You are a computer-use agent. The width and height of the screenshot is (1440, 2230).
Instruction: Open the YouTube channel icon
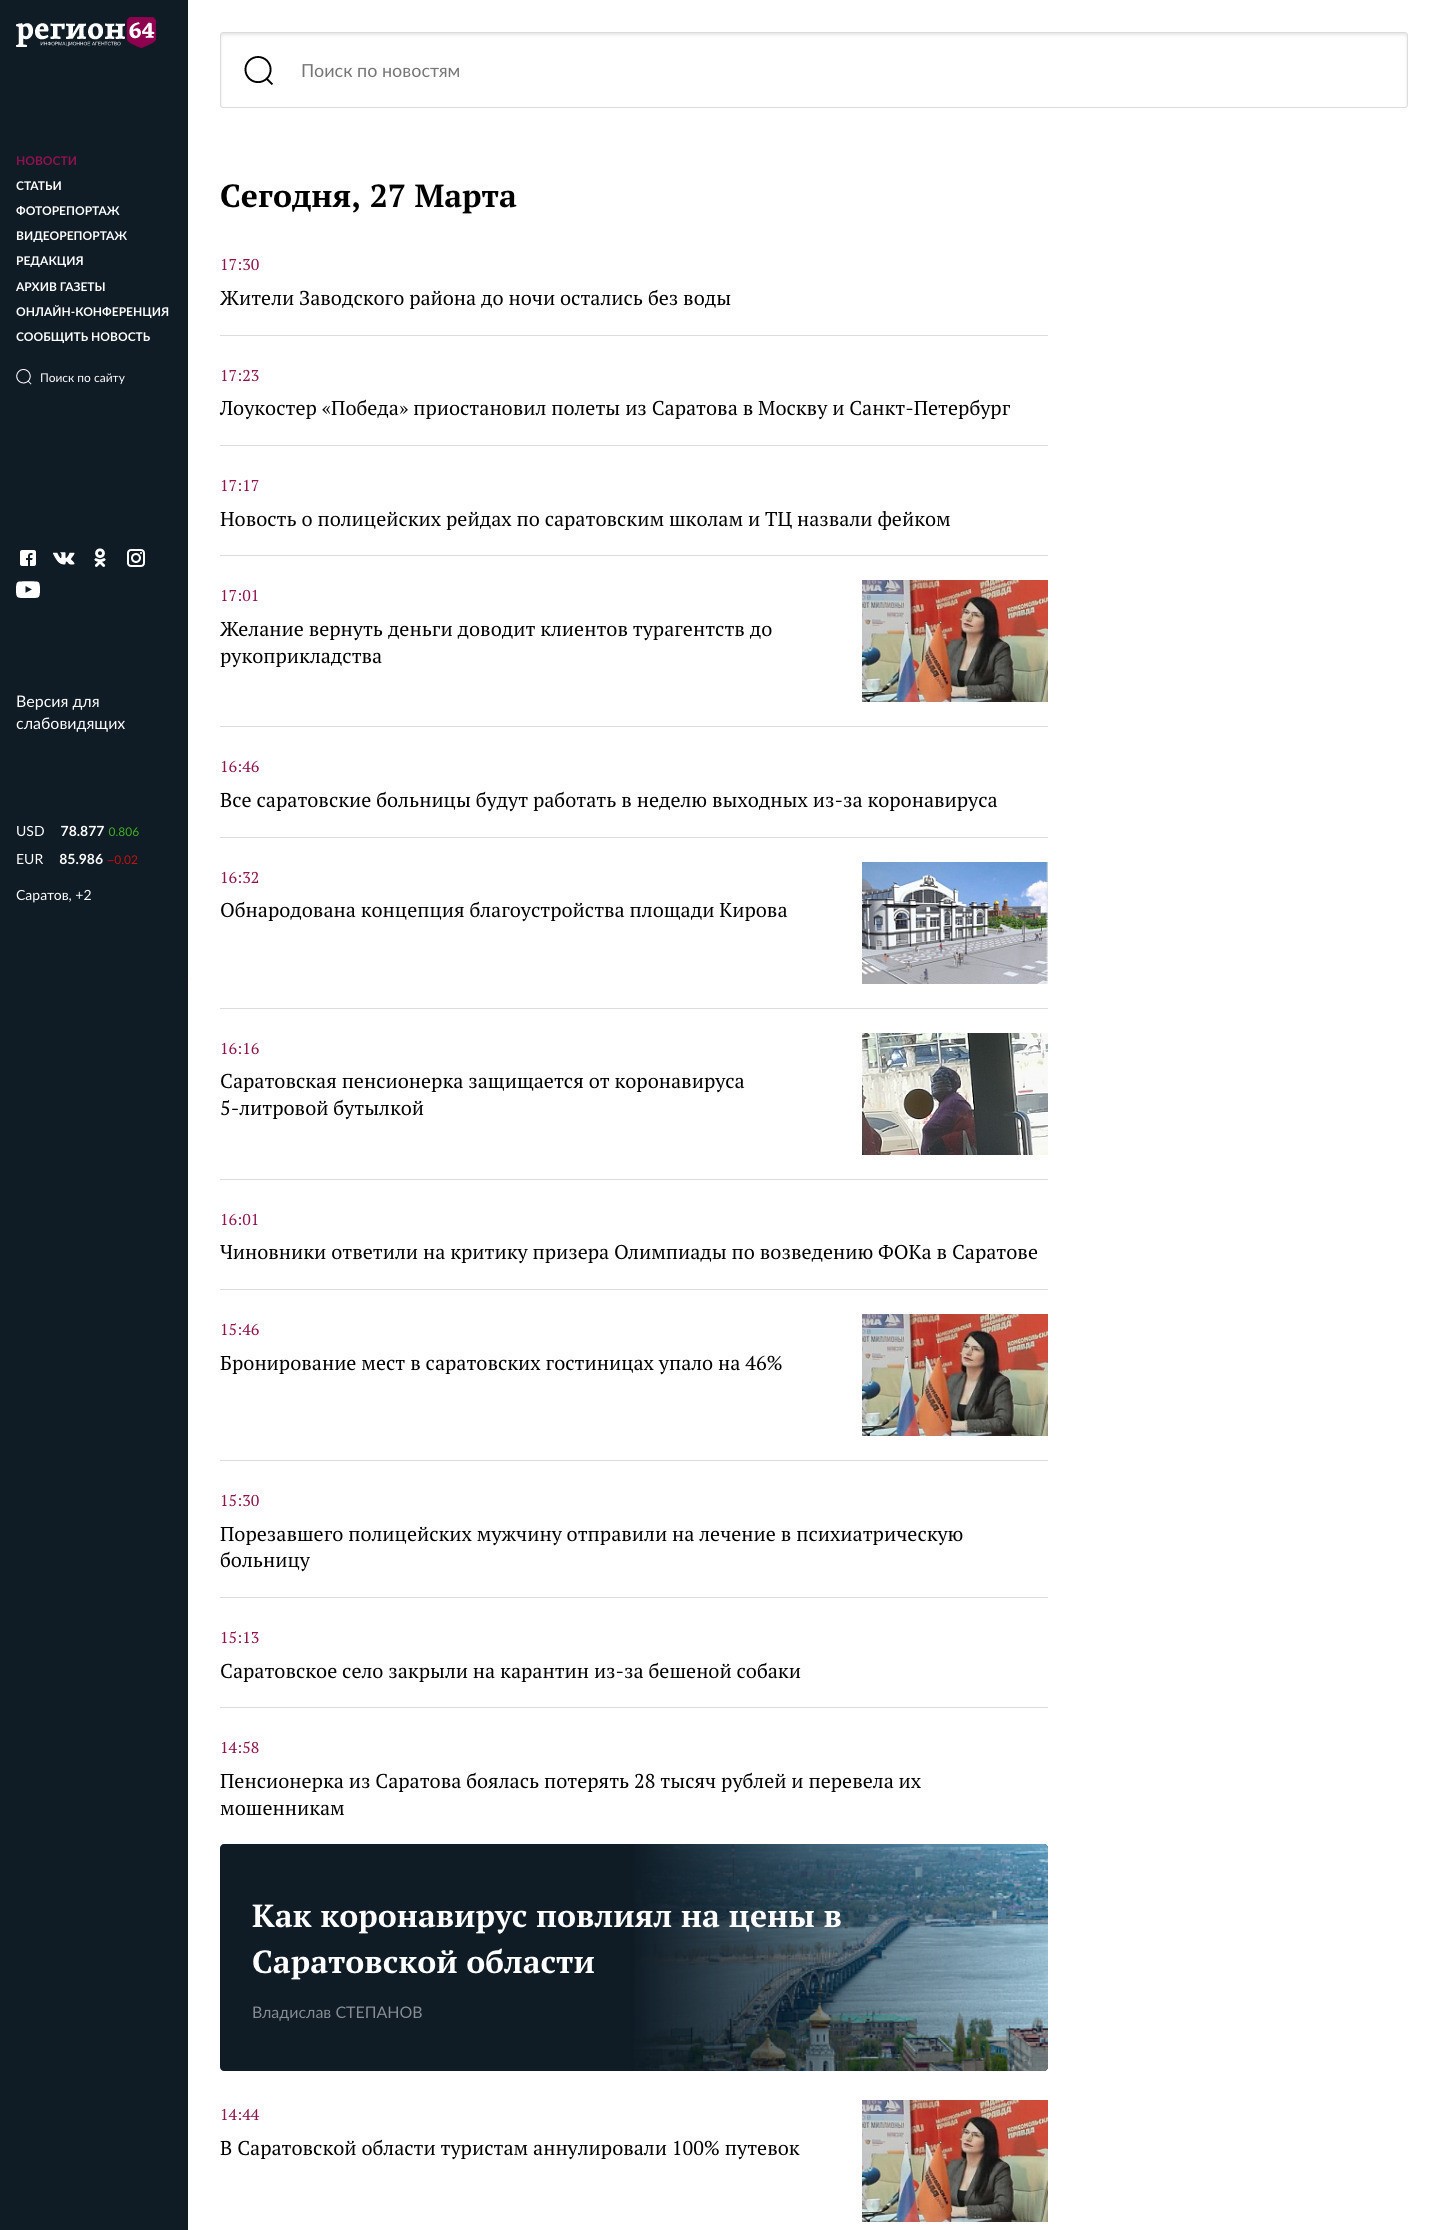[x=28, y=590]
